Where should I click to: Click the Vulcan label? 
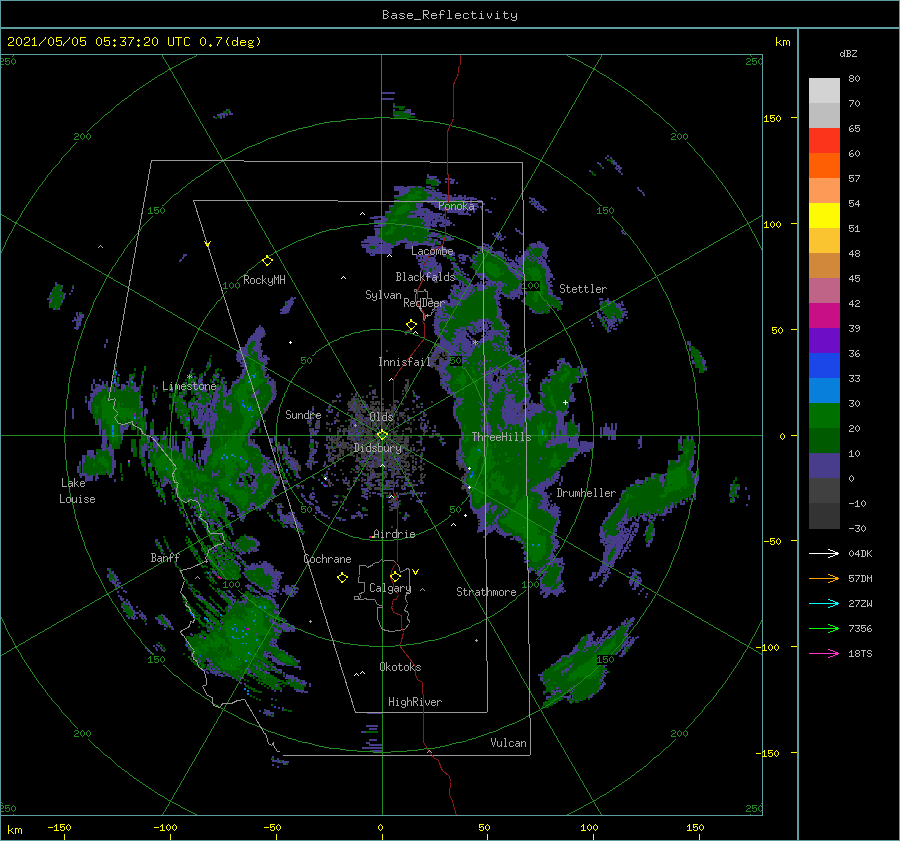click(x=508, y=743)
